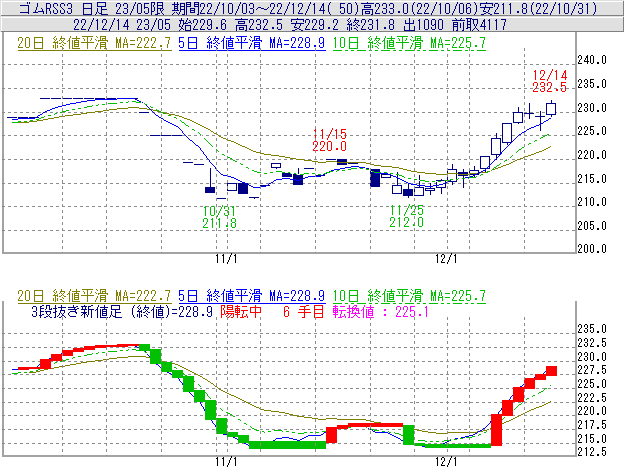Click the volume '出1090'

pos(423,25)
